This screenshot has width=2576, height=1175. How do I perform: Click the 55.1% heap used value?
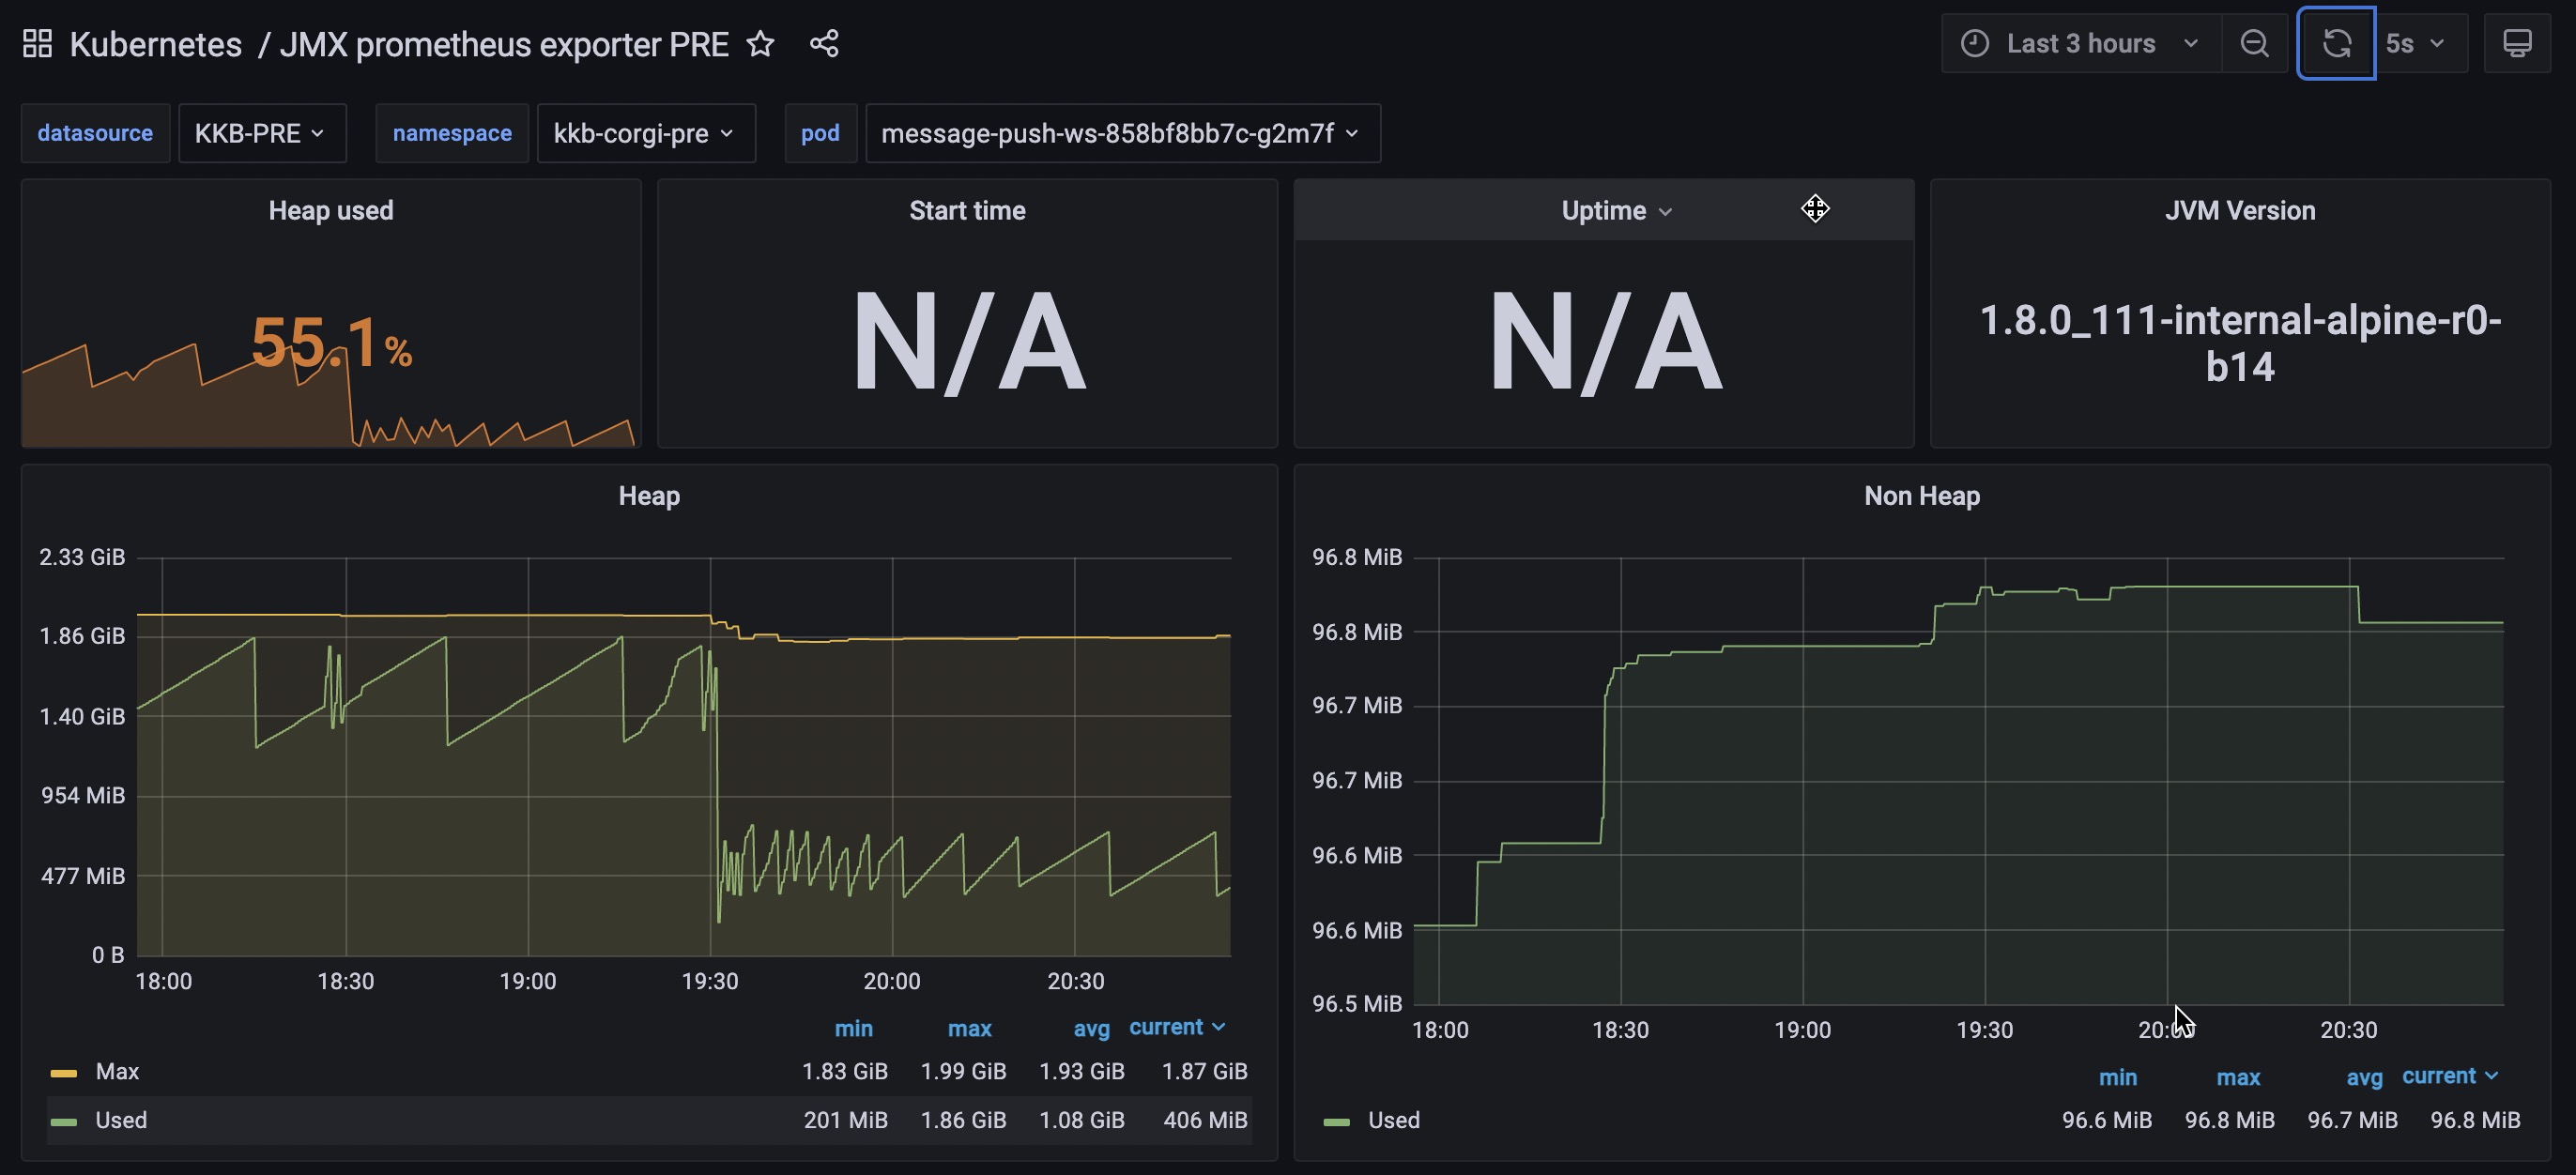(331, 343)
